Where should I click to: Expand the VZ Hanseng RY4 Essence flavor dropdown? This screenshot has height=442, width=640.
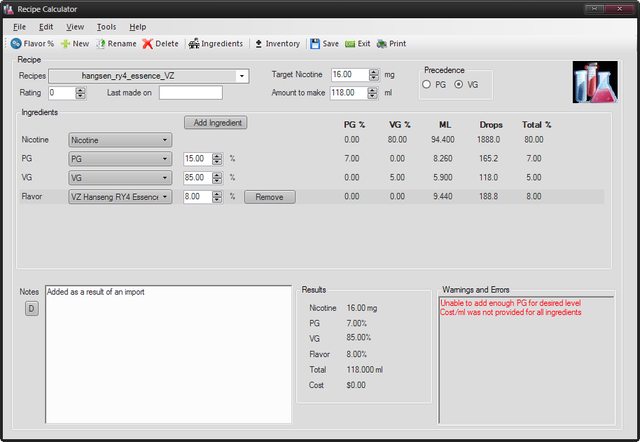pos(165,197)
